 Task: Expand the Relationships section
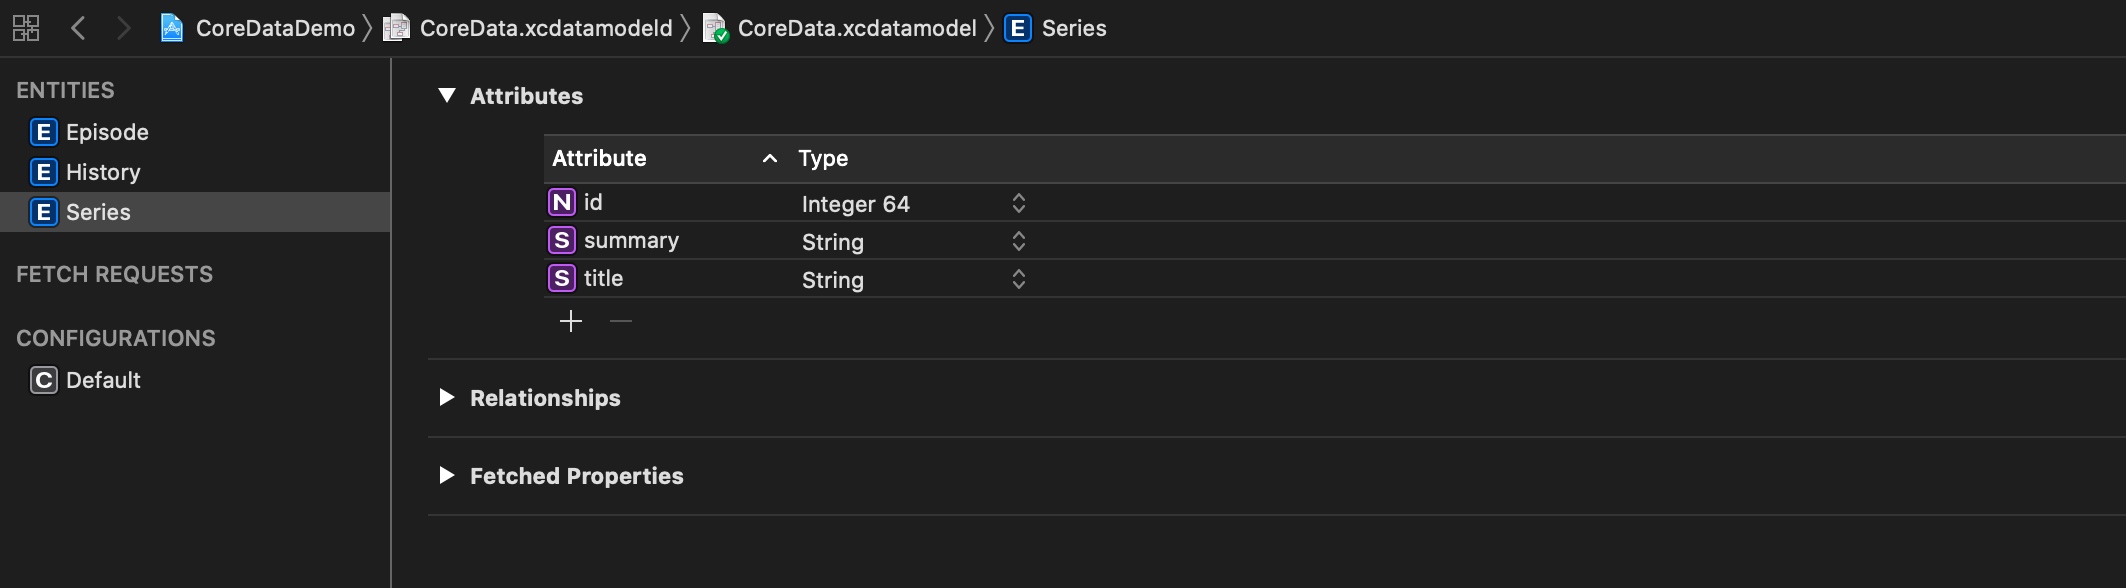tap(446, 397)
